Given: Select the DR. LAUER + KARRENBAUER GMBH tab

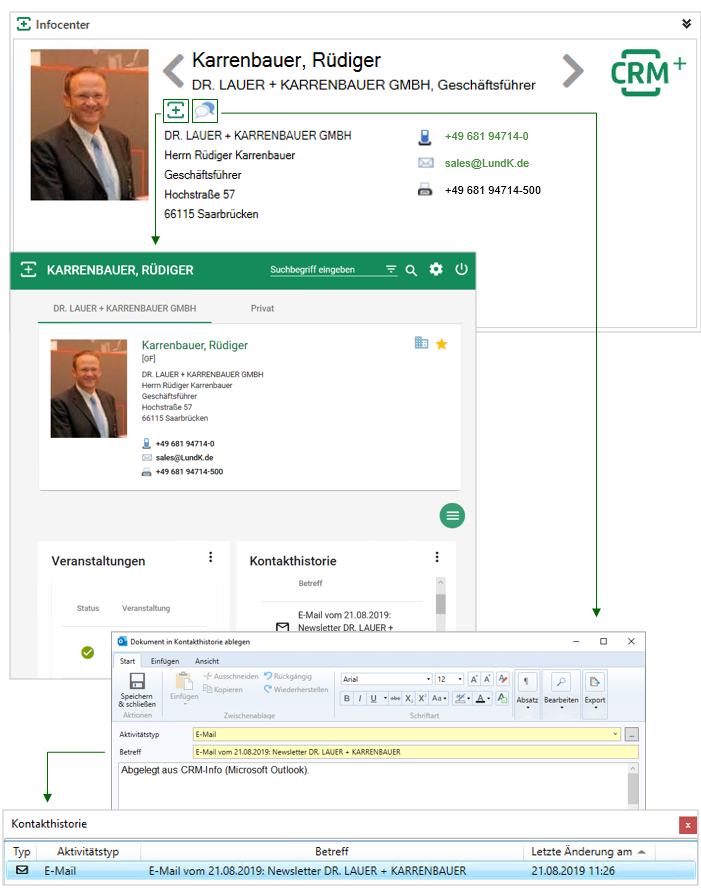Looking at the screenshot, I should pyautogui.click(x=125, y=308).
